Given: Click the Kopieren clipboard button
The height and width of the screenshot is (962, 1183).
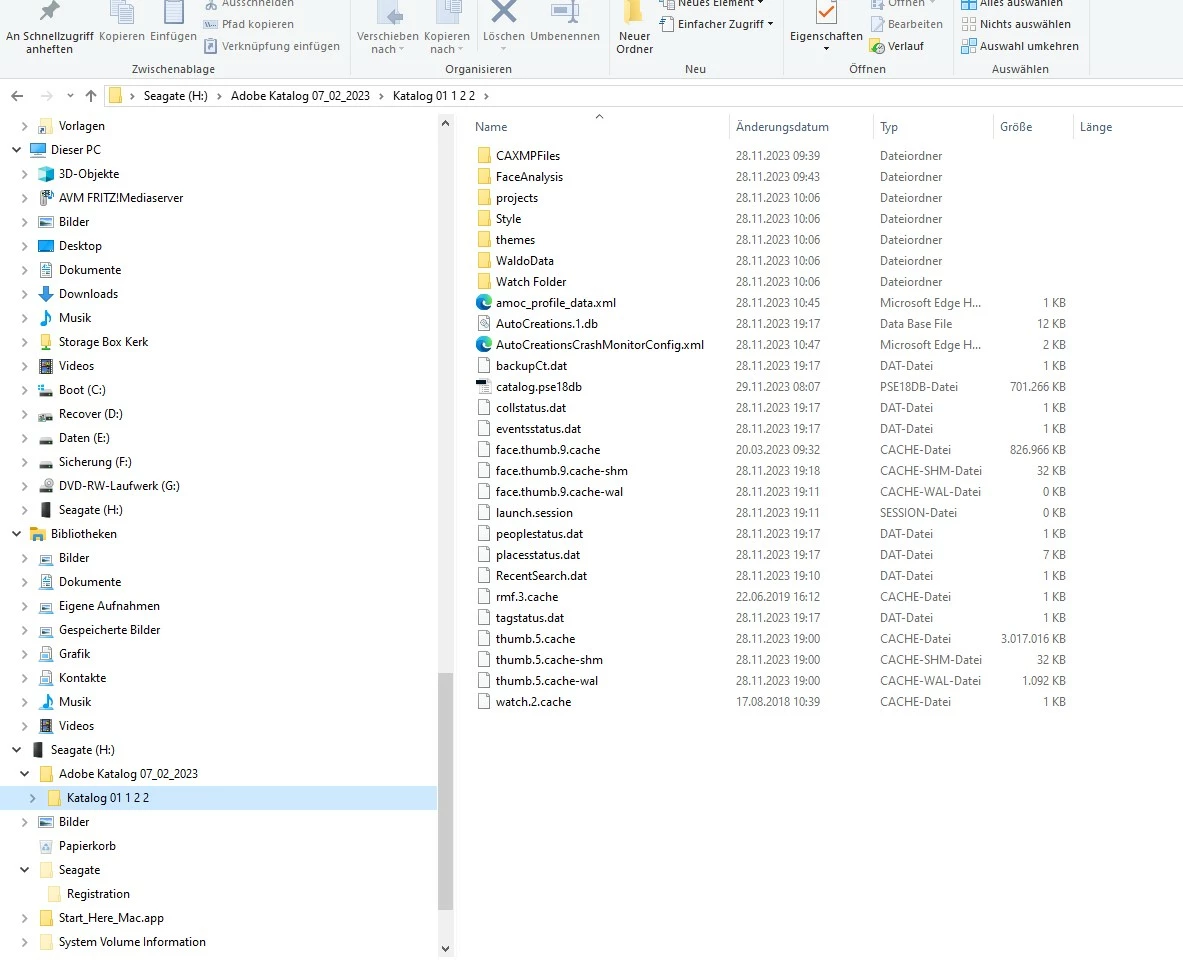Looking at the screenshot, I should click(121, 23).
